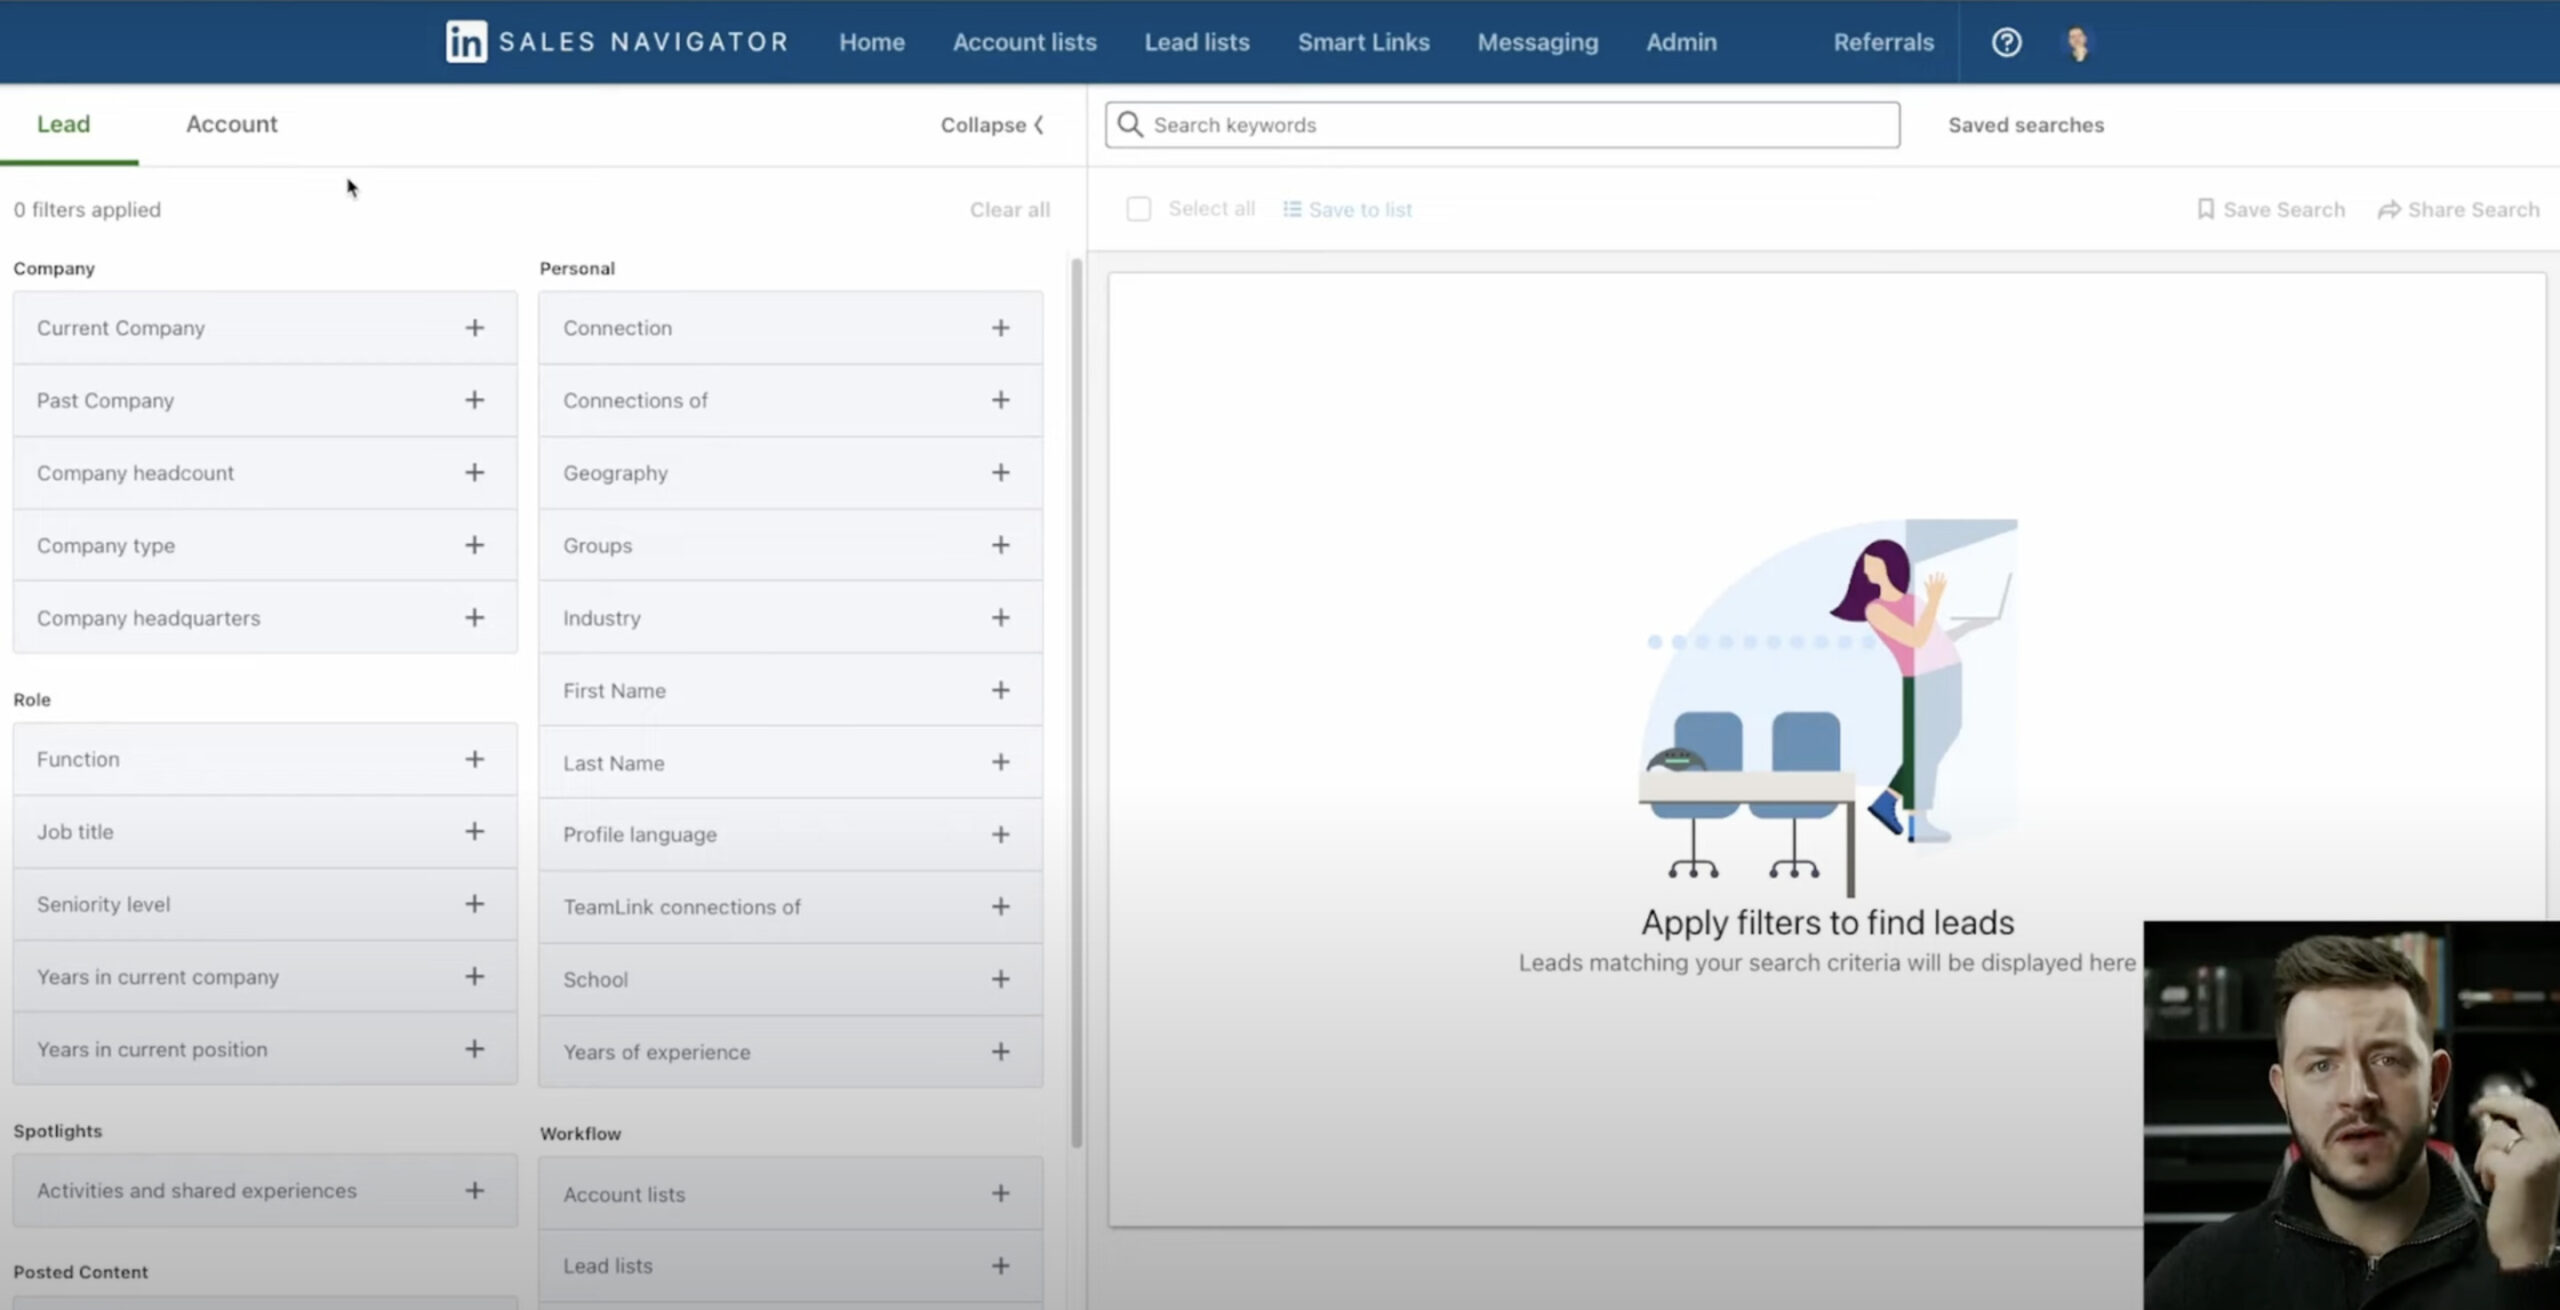Open Admin in navigation bar
The width and height of the screenshot is (2560, 1310).
pyautogui.click(x=1681, y=42)
